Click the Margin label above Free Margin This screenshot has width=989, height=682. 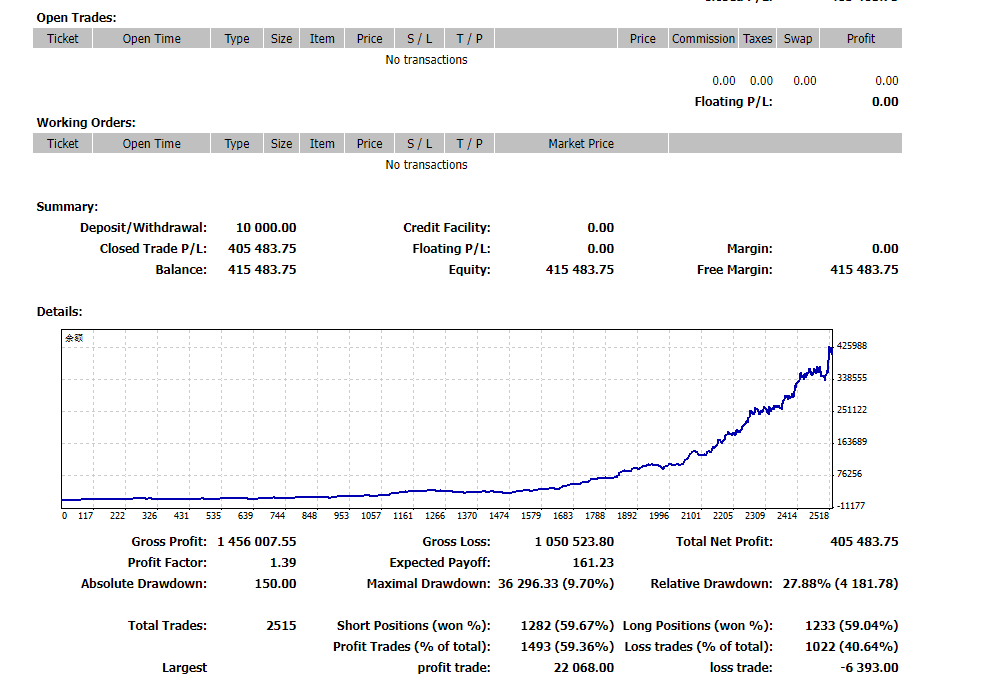tap(749, 248)
